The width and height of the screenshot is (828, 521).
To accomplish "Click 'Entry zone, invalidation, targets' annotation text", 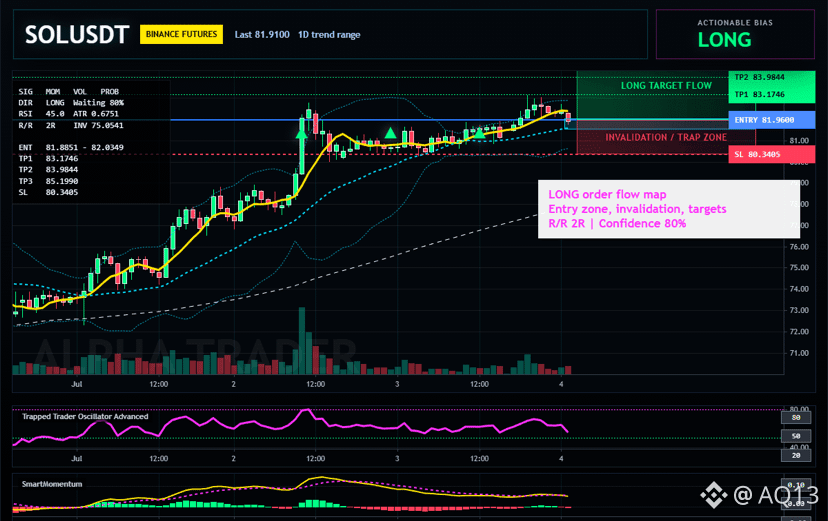I will tap(637, 209).
